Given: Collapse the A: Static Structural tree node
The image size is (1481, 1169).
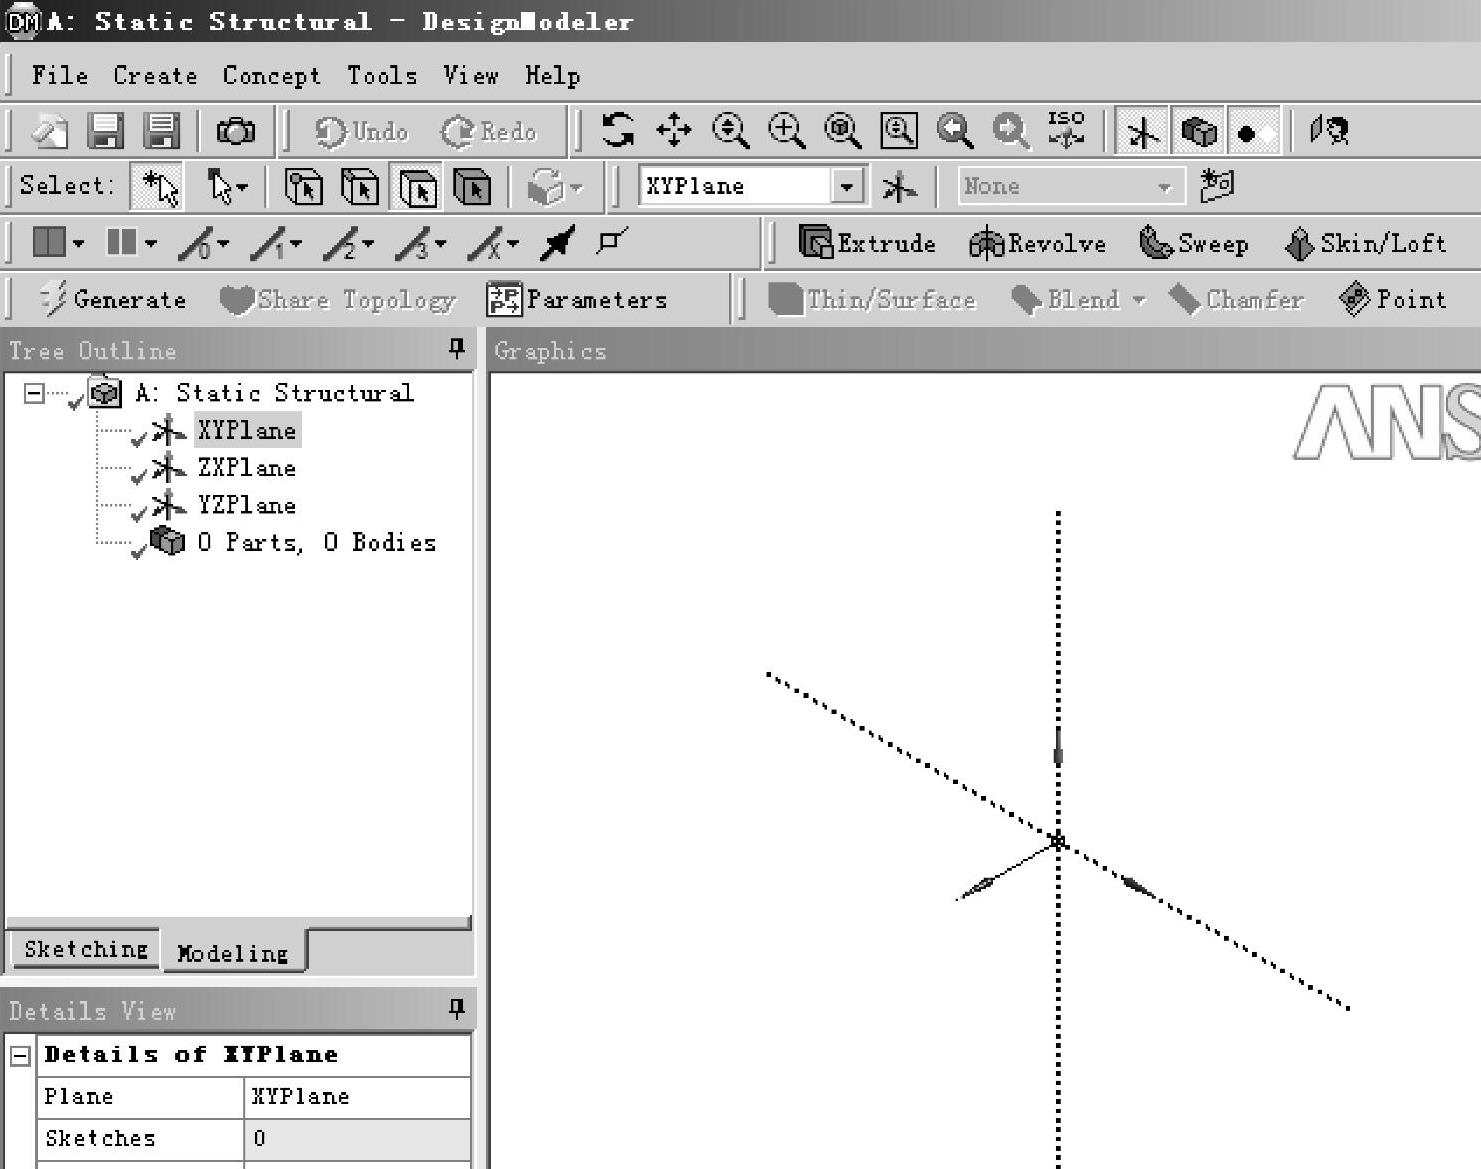Looking at the screenshot, I should 34,393.
